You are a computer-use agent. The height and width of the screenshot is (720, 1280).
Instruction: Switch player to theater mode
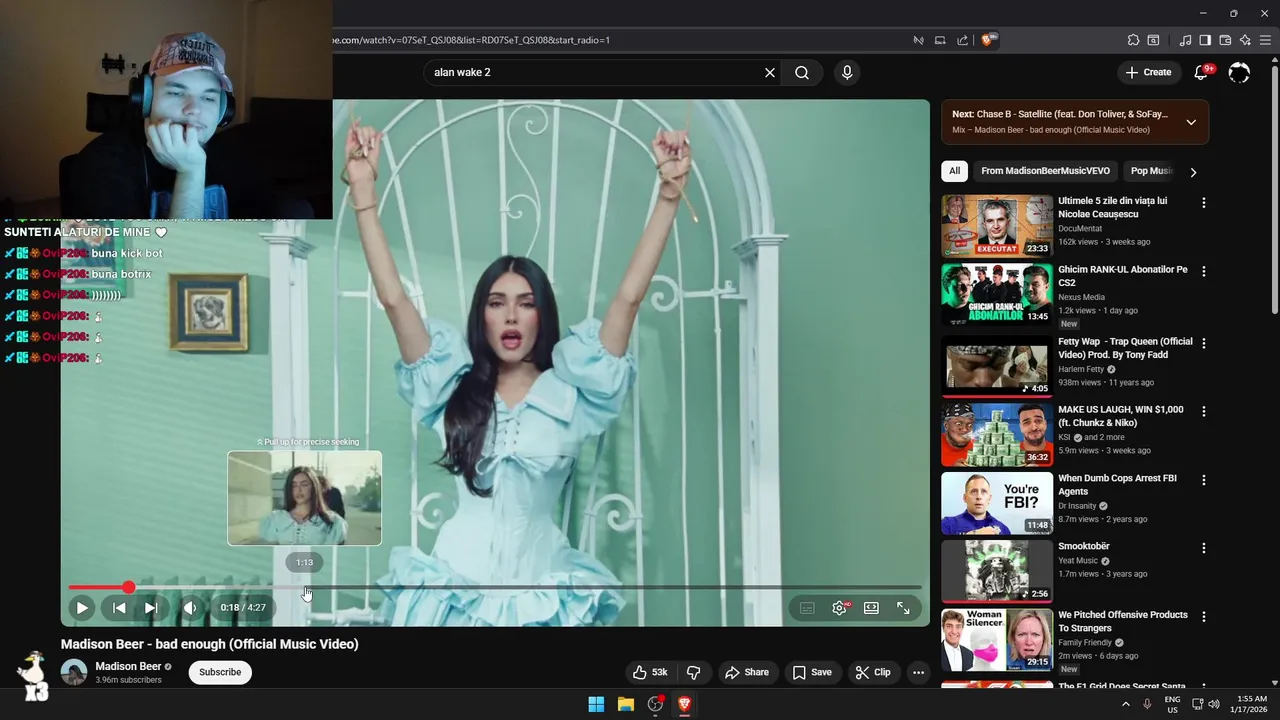pos(871,608)
